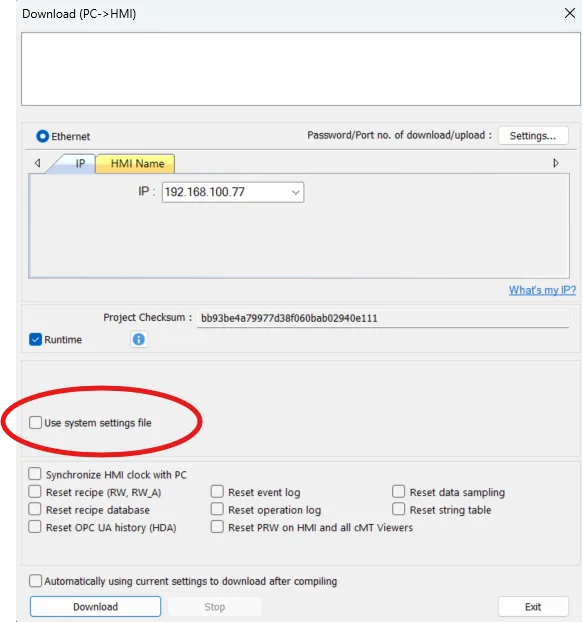The height and width of the screenshot is (622, 582).
Task: Check Reset data sampling
Action: (398, 491)
